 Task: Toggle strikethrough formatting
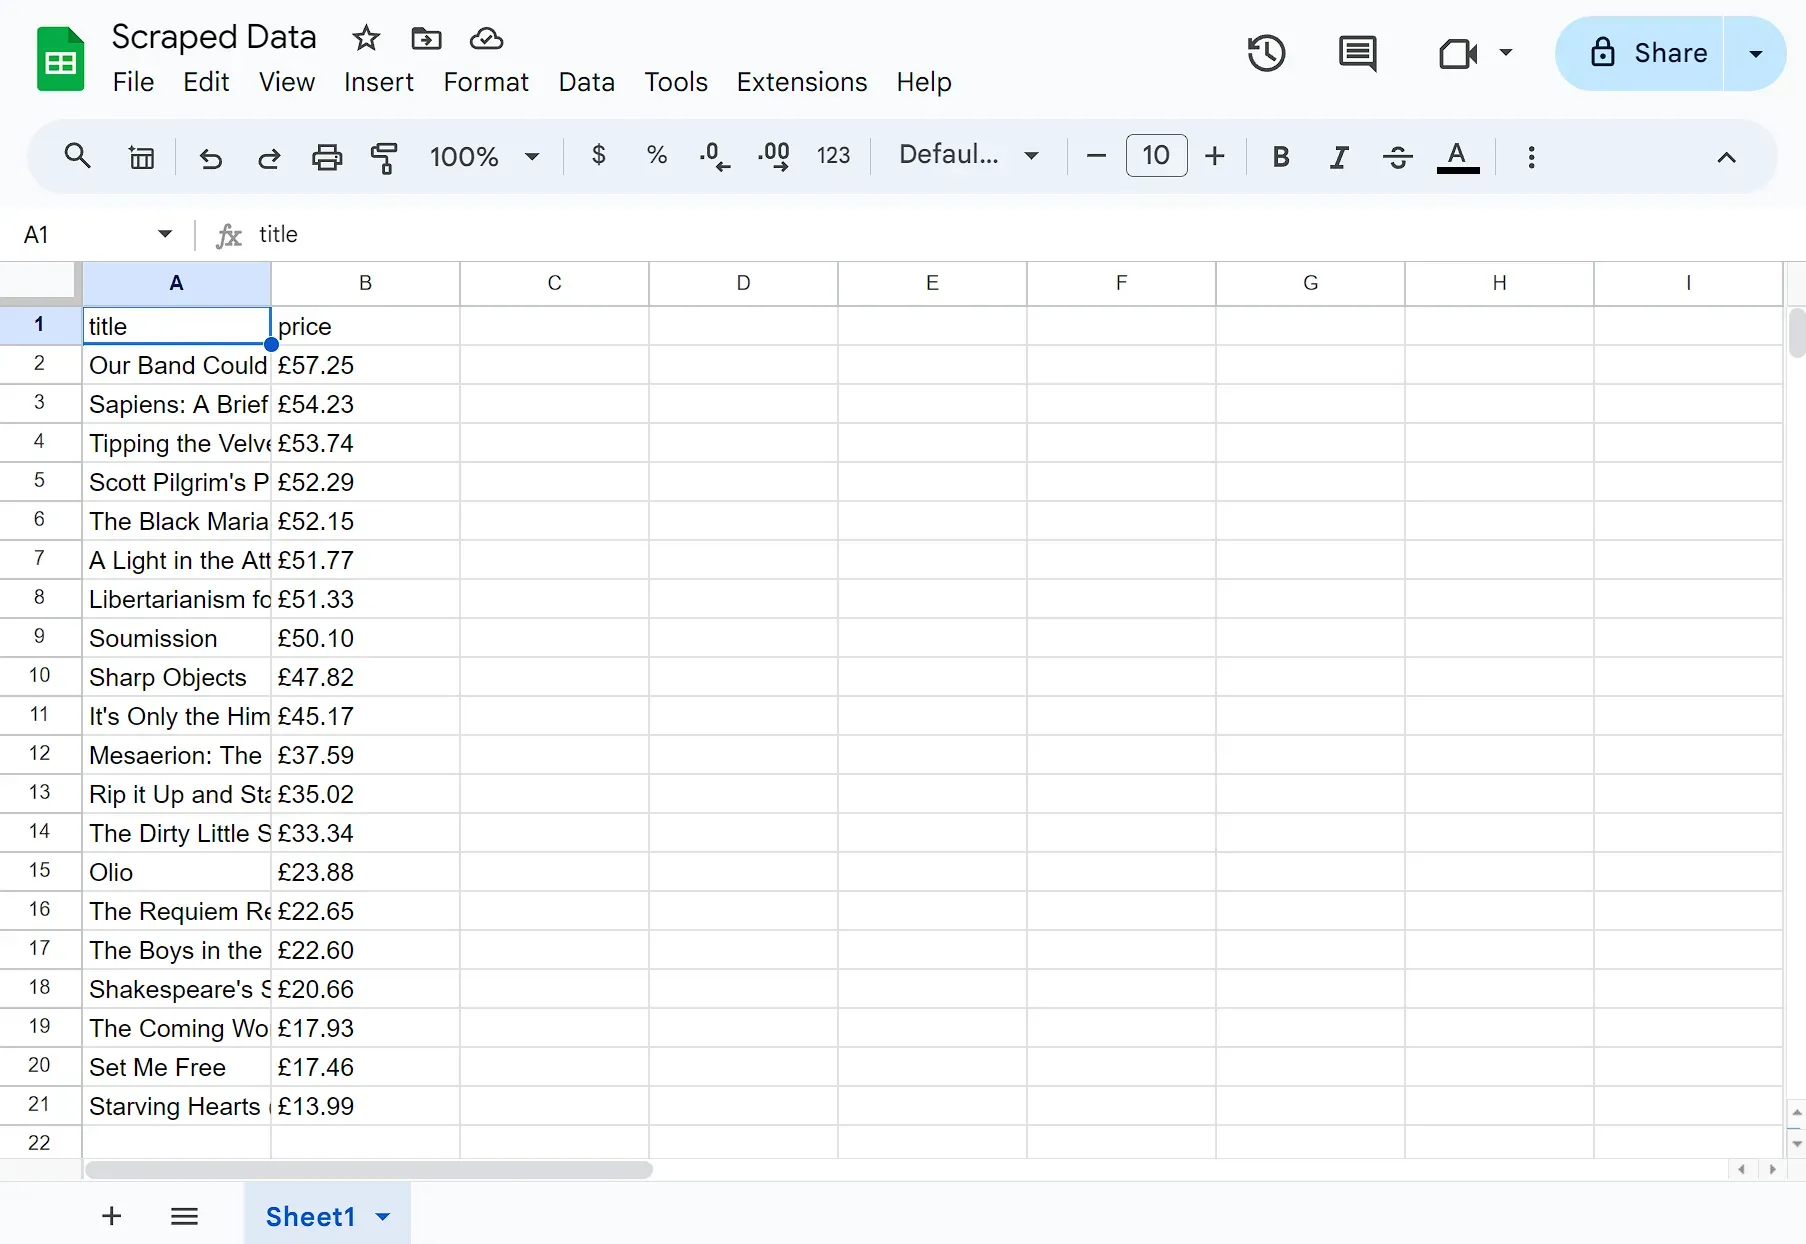[x=1397, y=156]
